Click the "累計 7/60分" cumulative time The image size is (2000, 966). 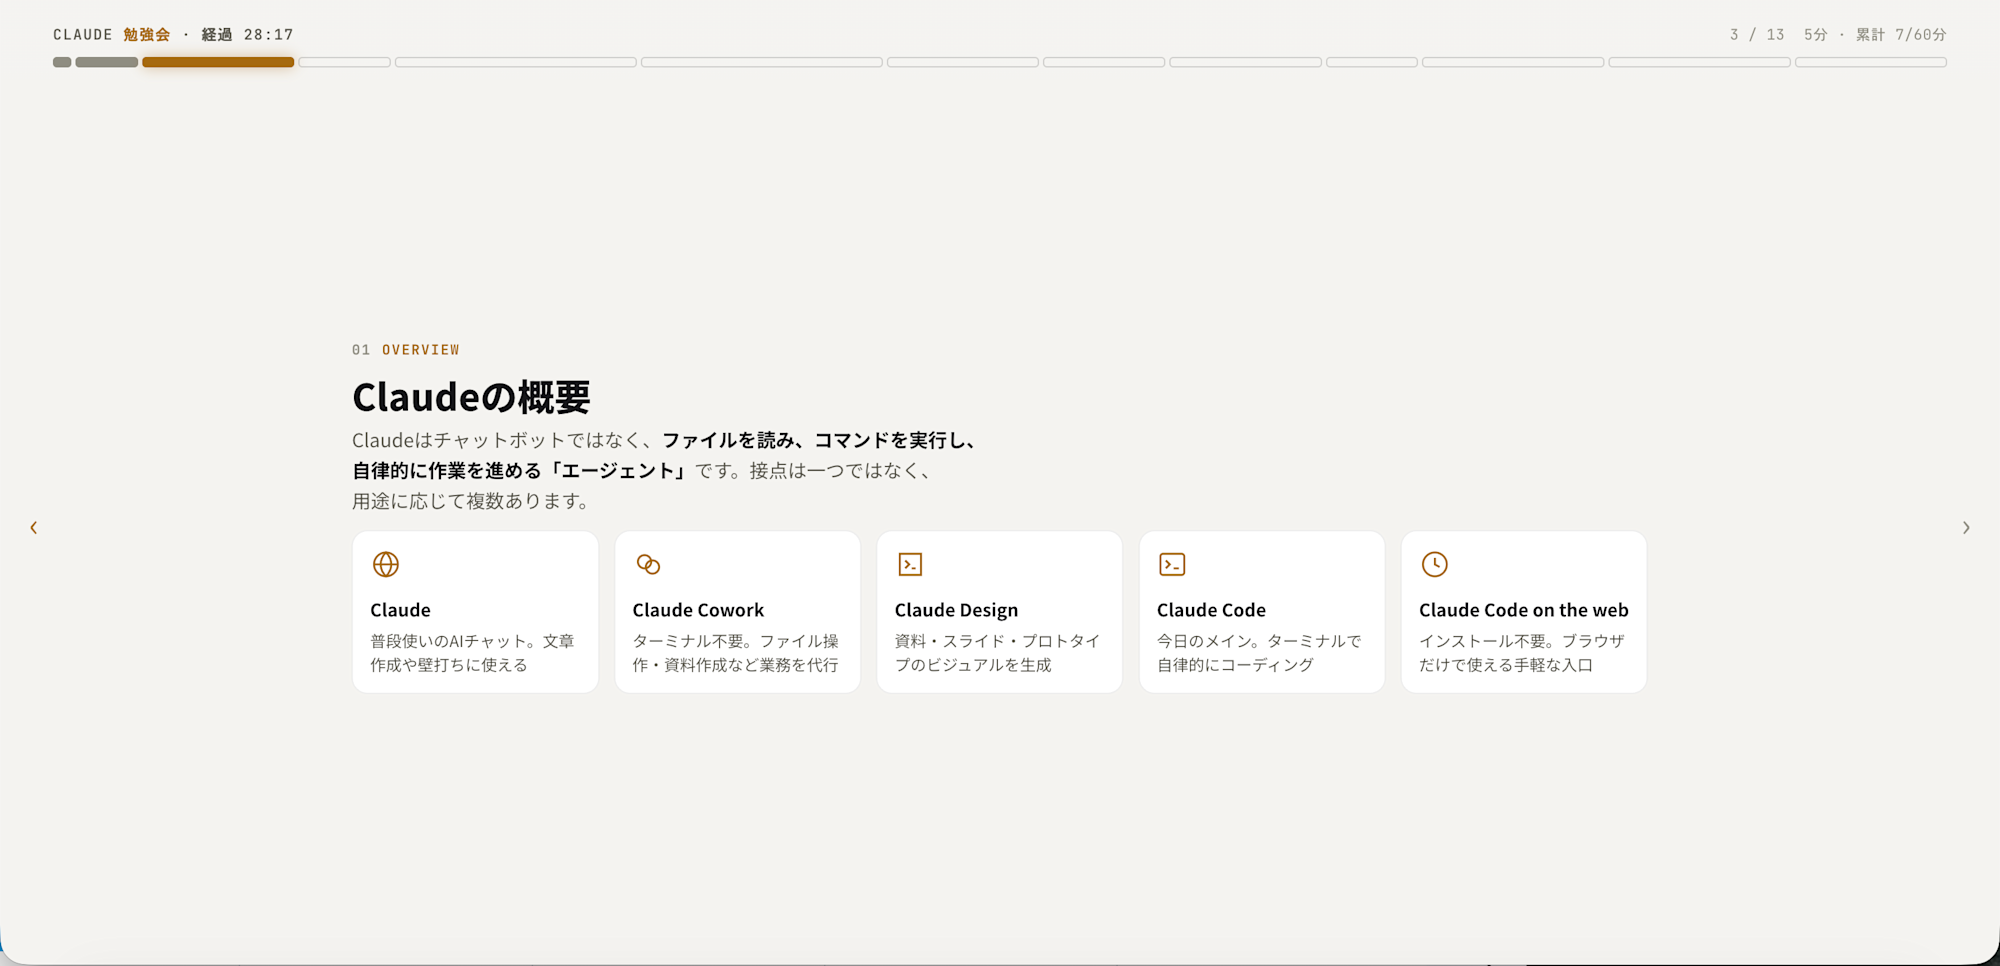click(1901, 34)
